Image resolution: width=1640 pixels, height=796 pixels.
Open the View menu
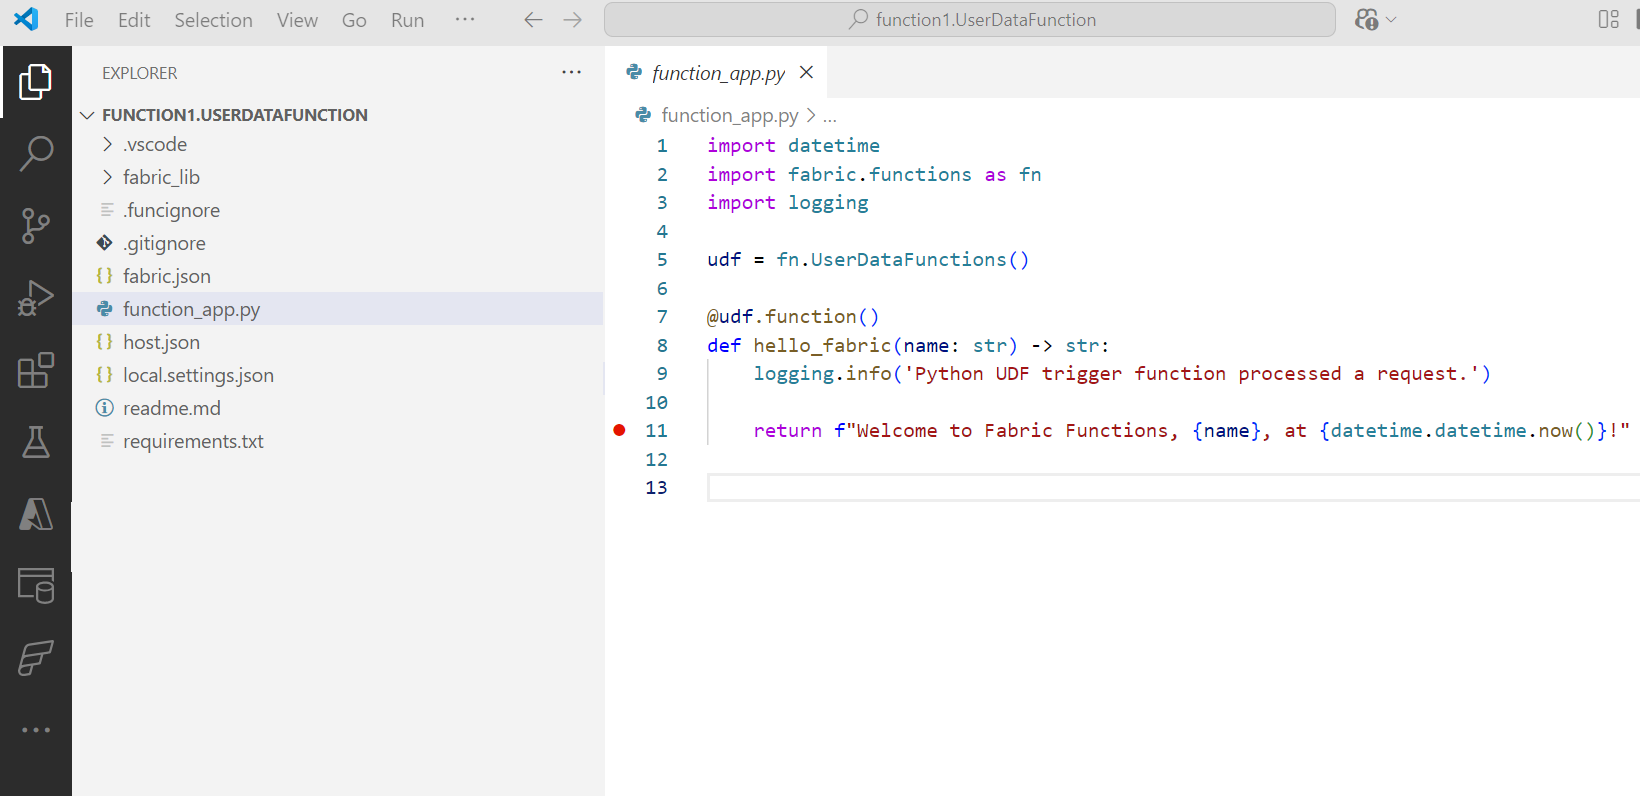[x=297, y=20]
